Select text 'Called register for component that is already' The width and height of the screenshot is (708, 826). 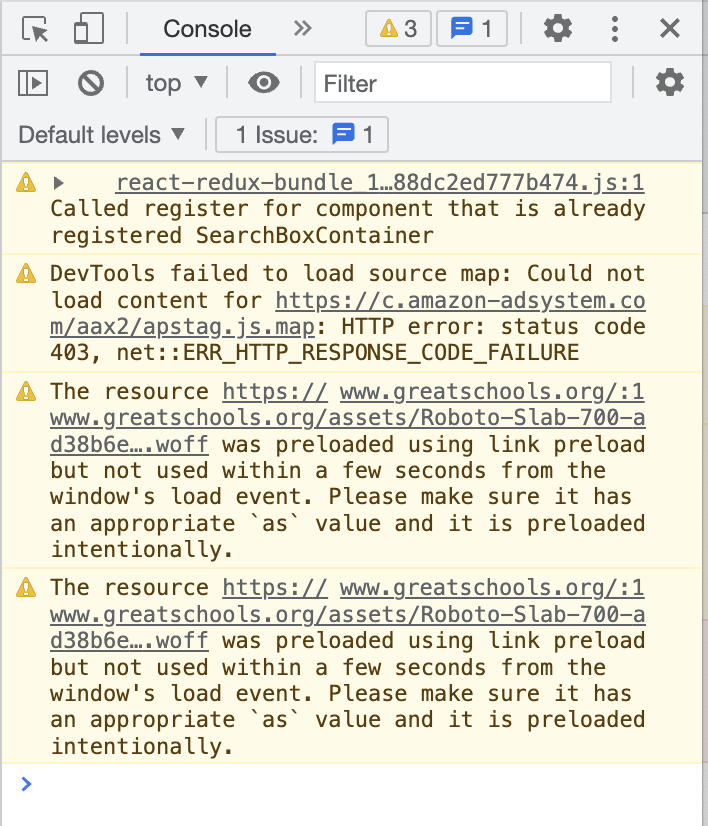[x=348, y=209]
